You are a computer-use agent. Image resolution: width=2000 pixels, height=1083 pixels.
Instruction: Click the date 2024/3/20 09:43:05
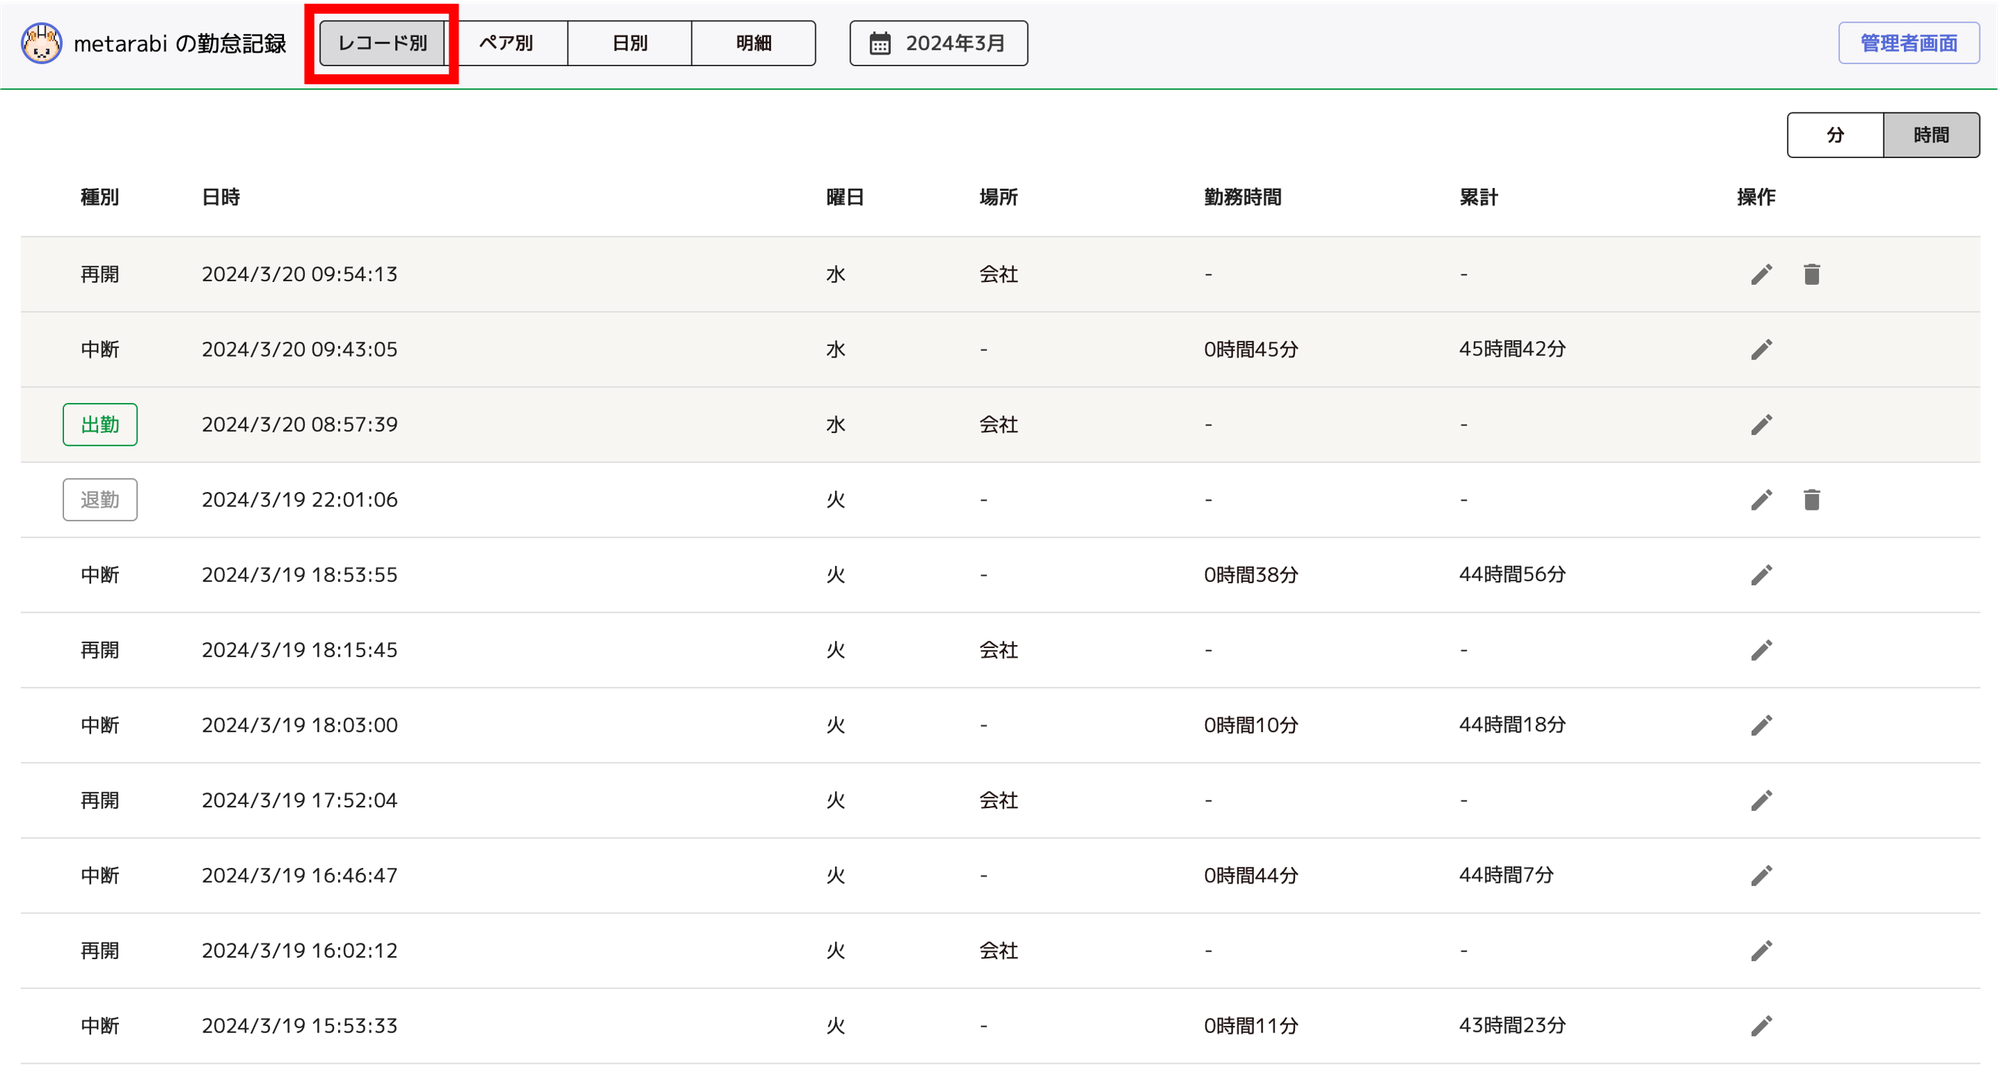300,349
